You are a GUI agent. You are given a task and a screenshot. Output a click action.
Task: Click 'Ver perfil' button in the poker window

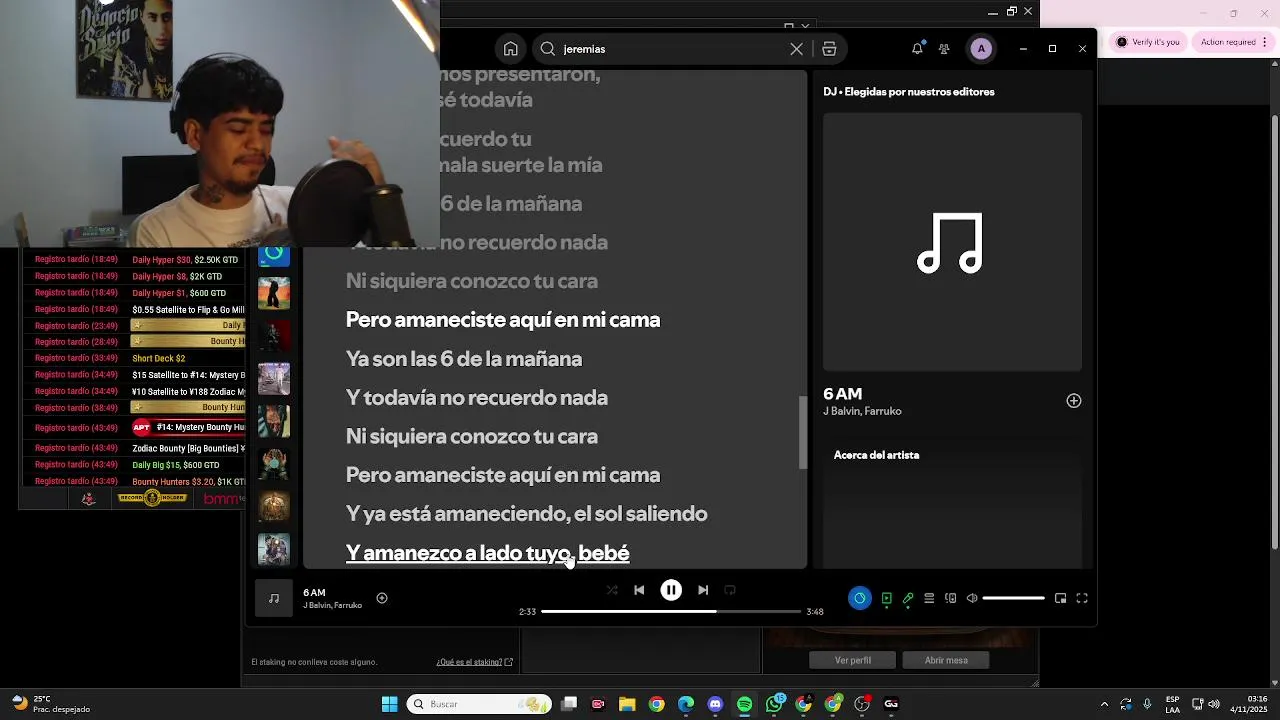(853, 660)
